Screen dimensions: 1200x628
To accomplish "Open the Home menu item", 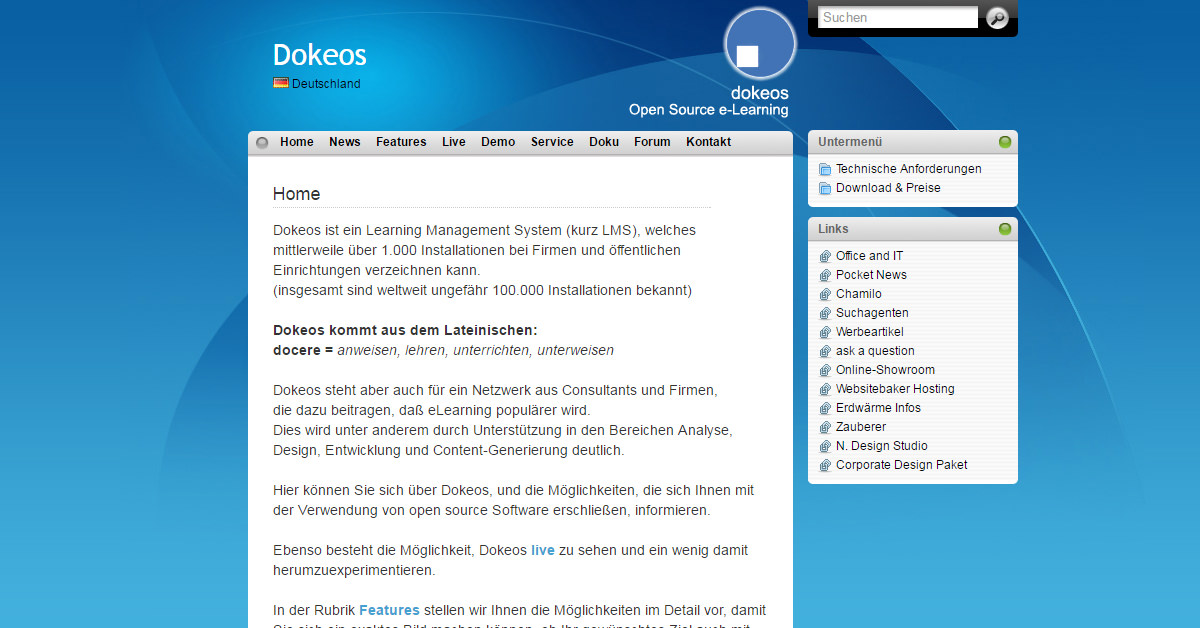I will (297, 142).
